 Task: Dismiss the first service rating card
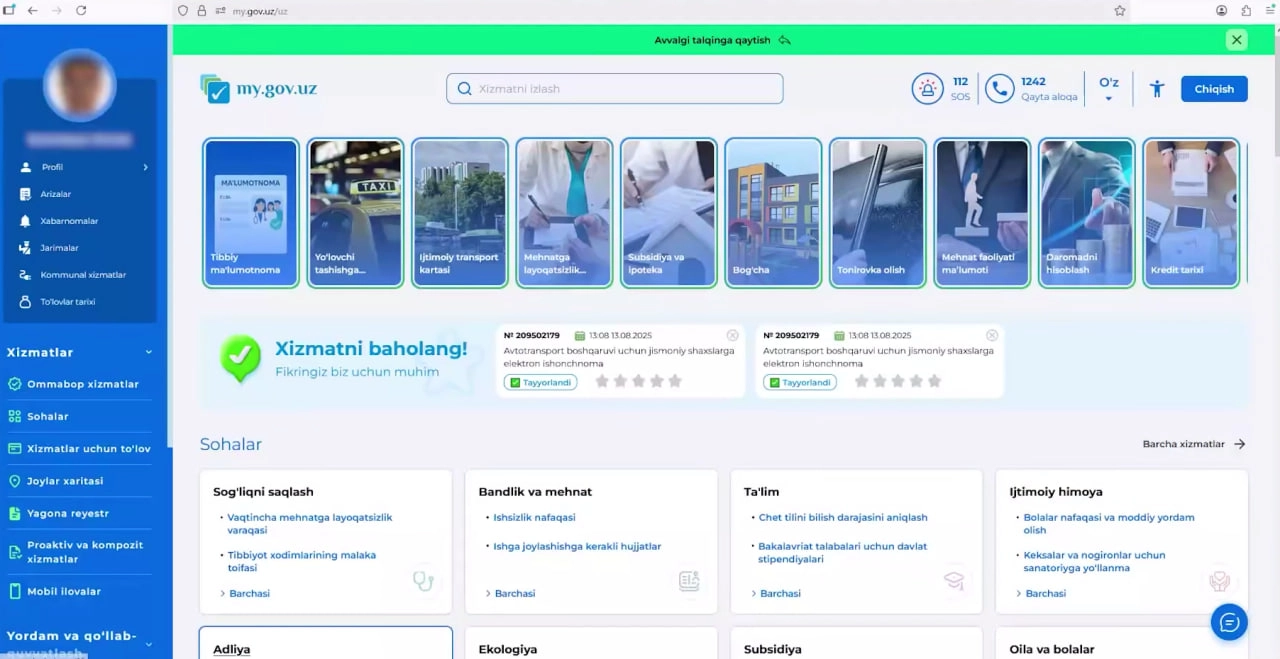(732, 336)
